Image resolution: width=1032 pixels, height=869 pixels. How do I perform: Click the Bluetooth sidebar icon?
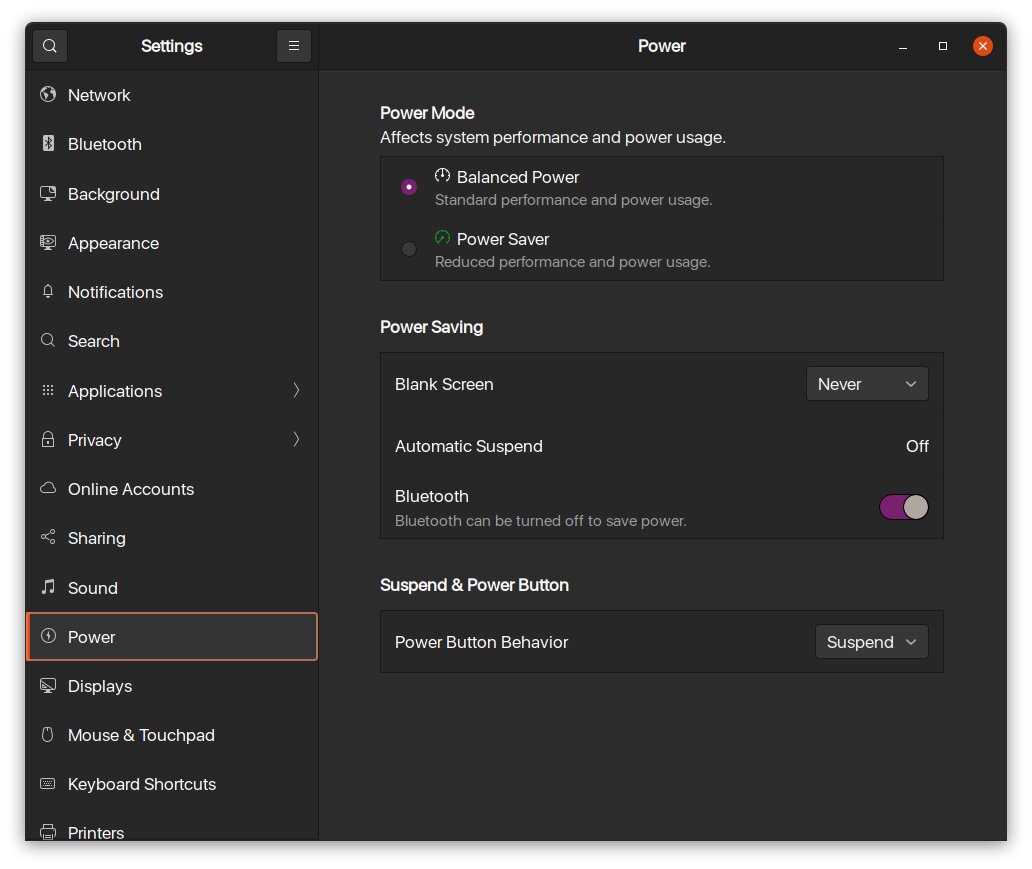pos(47,144)
